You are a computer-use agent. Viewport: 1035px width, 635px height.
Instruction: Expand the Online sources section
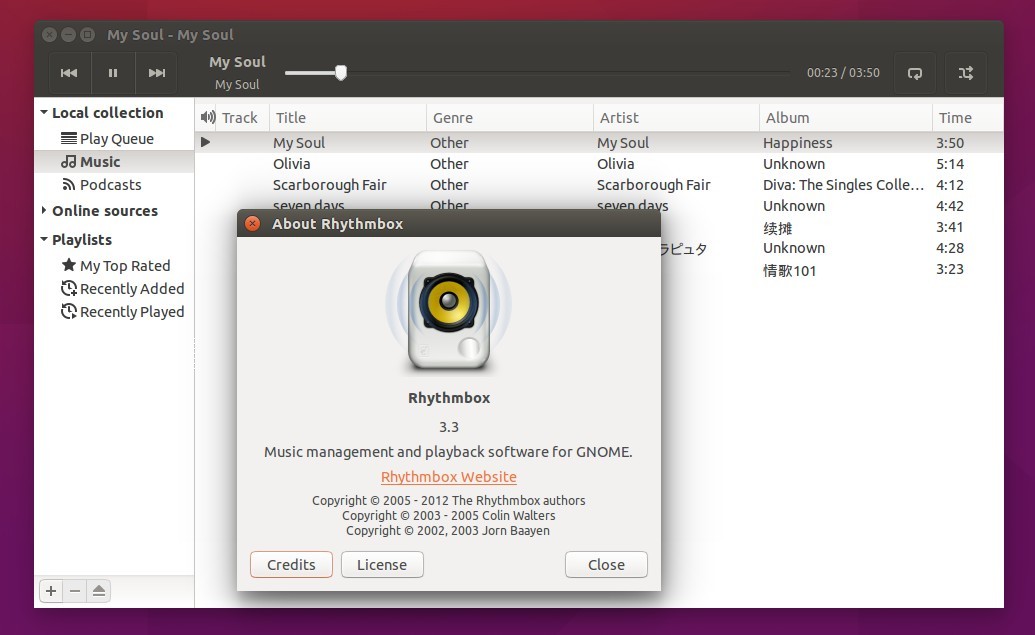[x=44, y=211]
